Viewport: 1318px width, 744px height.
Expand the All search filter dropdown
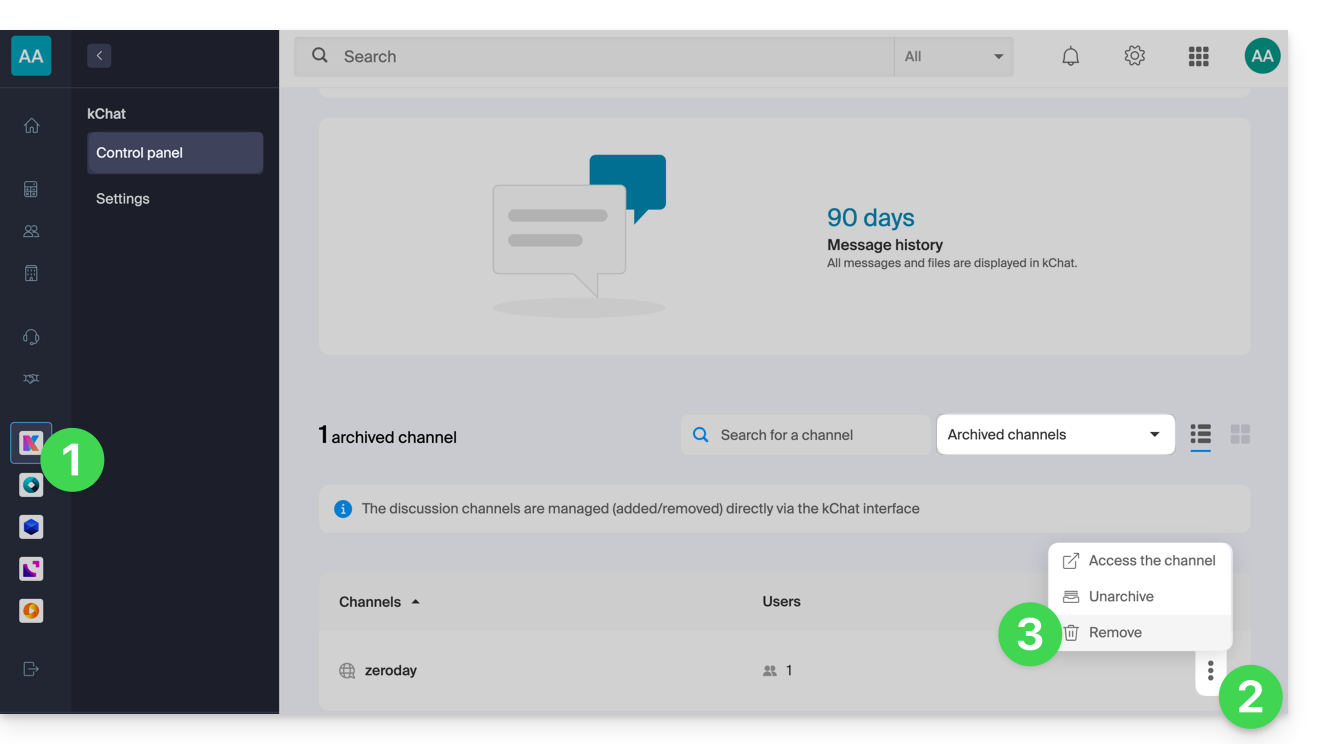point(953,57)
